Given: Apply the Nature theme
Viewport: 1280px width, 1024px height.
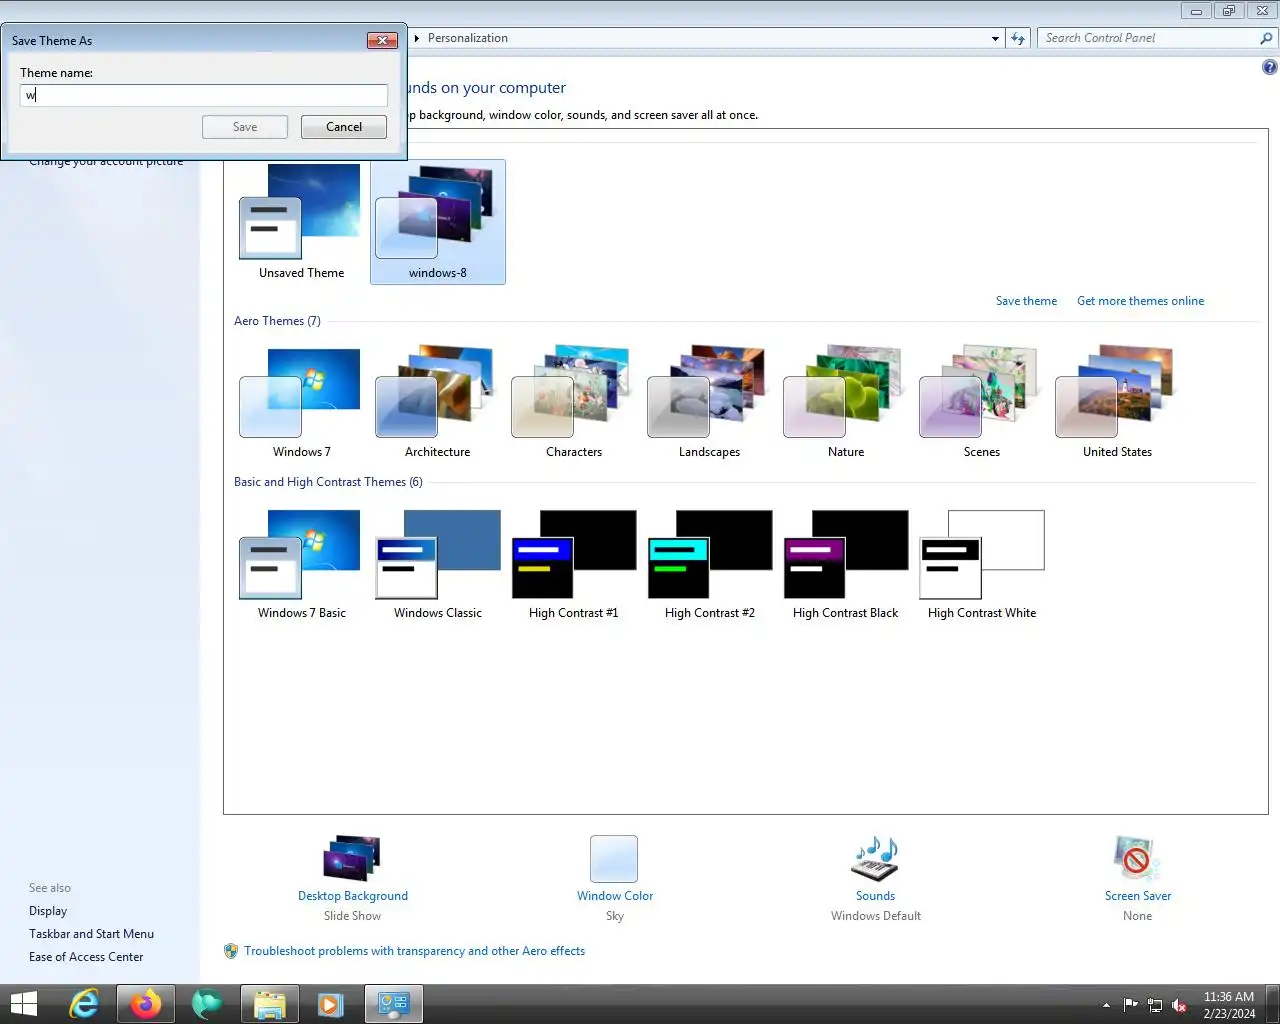Looking at the screenshot, I should coord(845,401).
